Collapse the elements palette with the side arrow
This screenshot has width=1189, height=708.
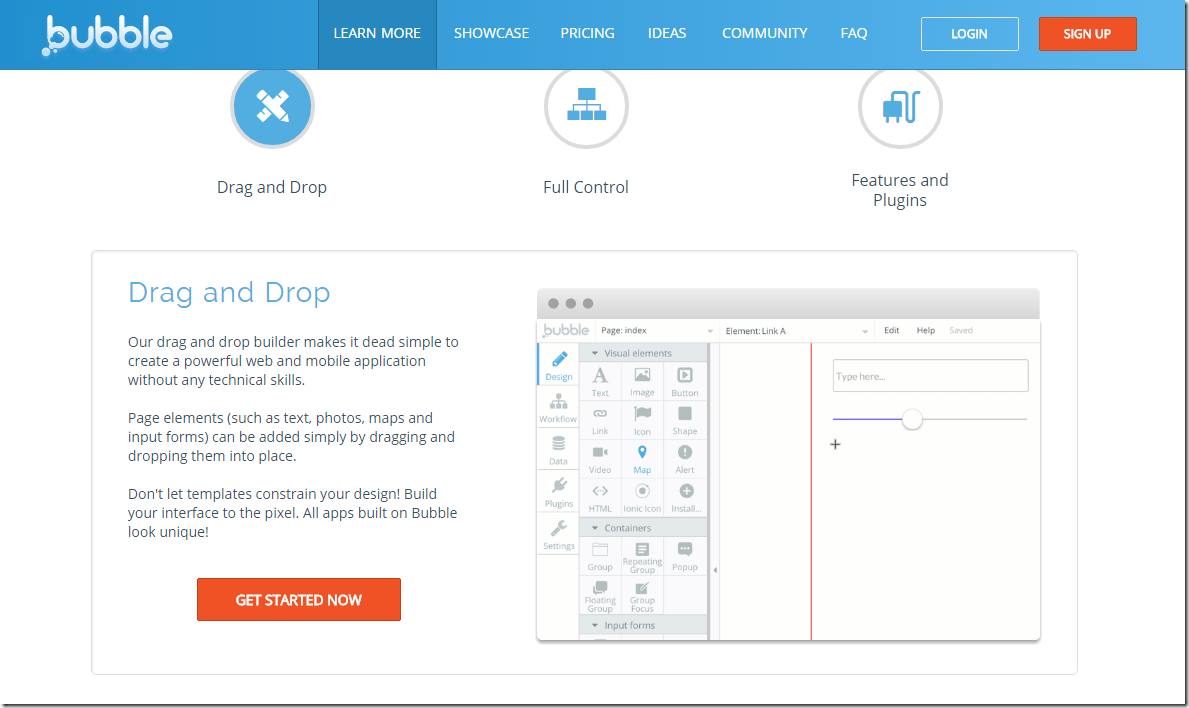click(x=715, y=570)
